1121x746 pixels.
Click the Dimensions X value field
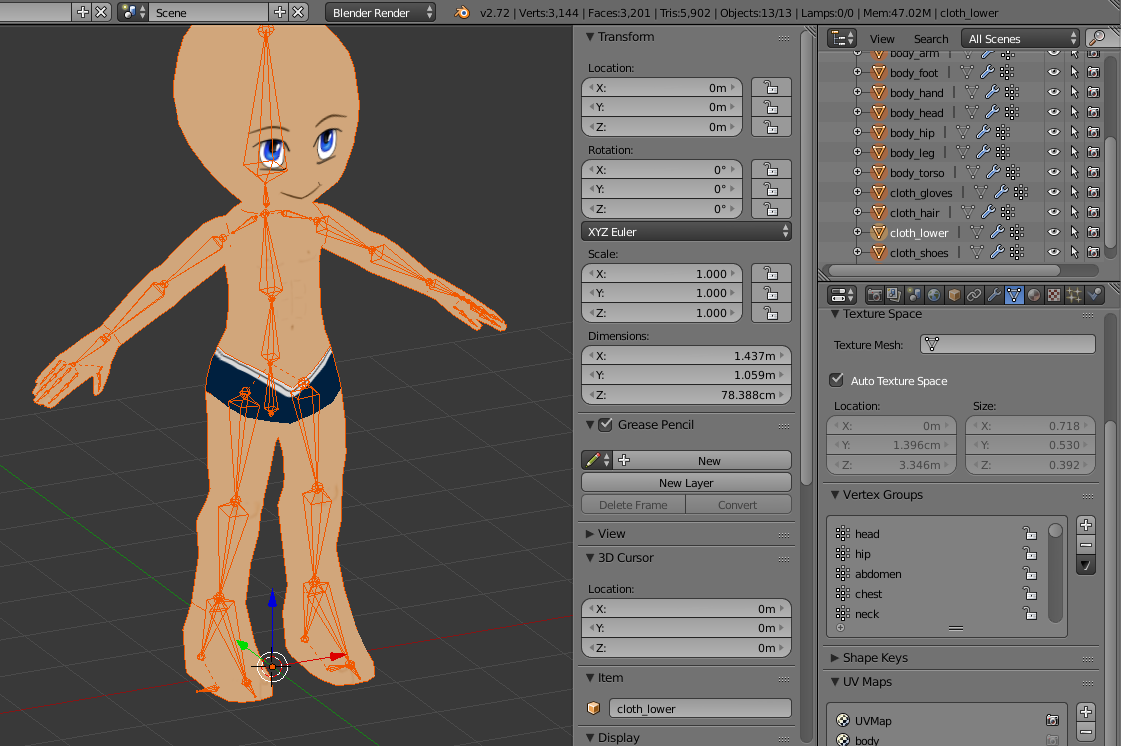[686, 355]
